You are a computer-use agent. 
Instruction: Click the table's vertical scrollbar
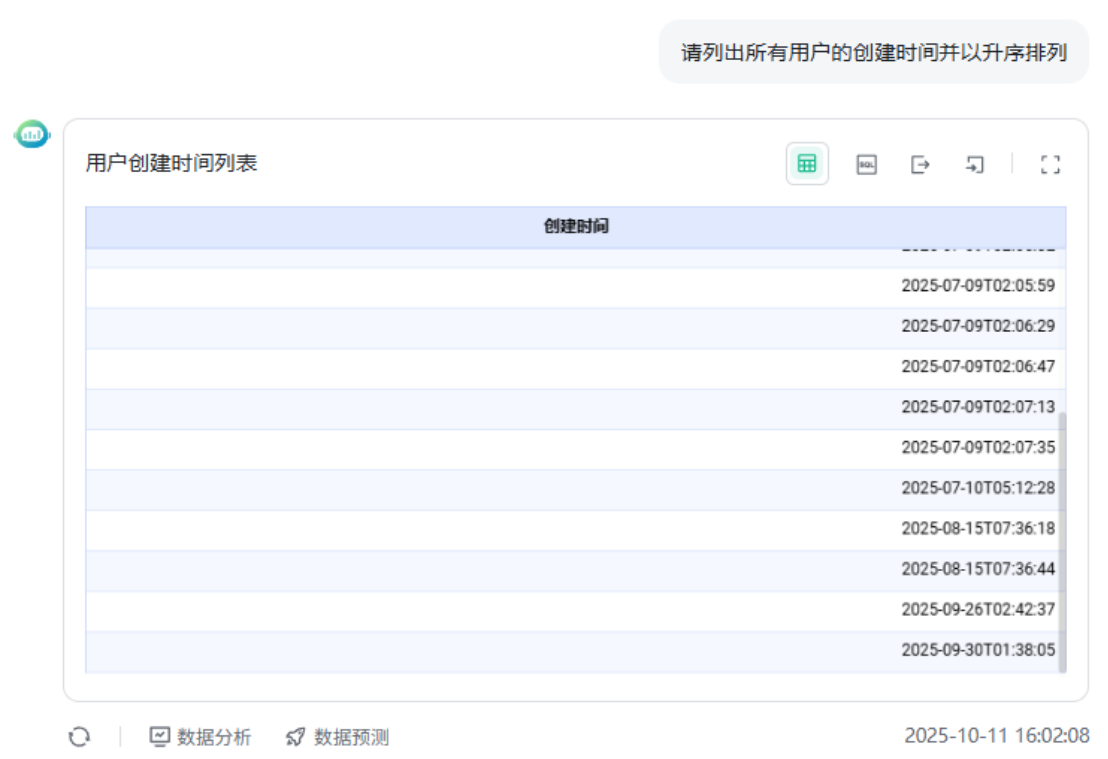(1062, 540)
